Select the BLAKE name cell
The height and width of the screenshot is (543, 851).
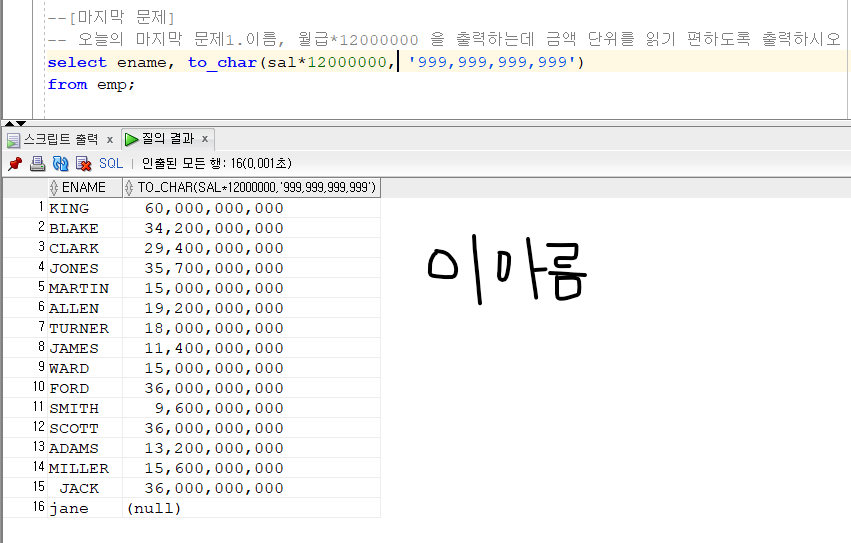coord(85,228)
